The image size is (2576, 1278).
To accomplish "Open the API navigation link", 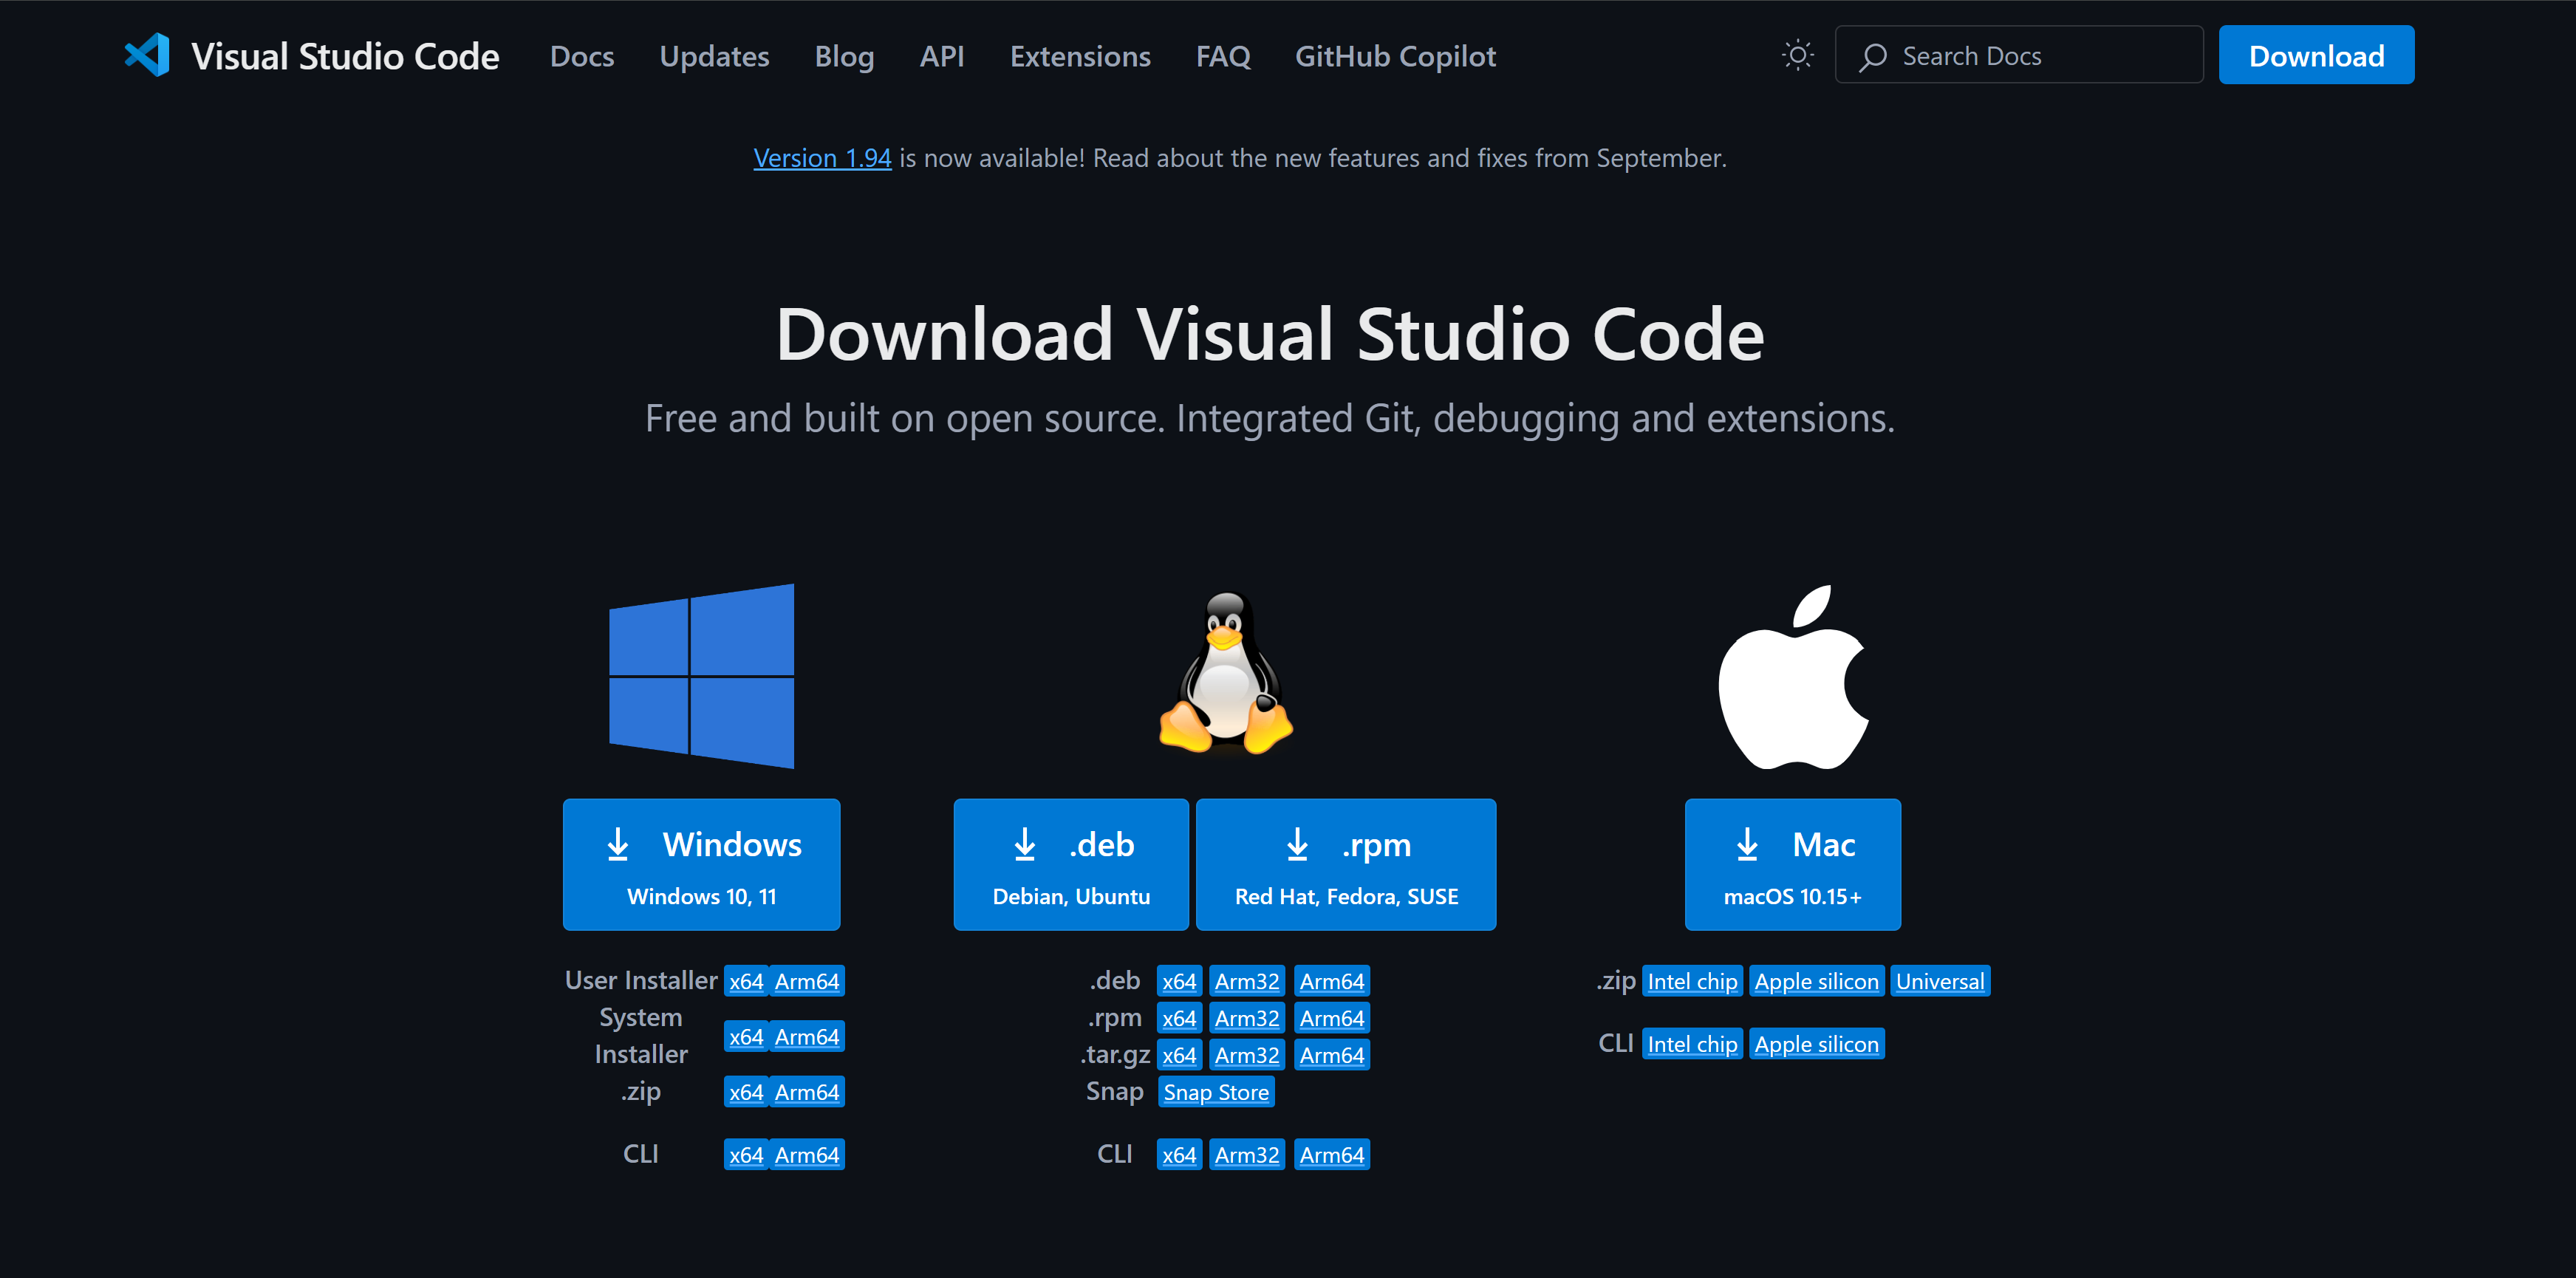I will [942, 57].
